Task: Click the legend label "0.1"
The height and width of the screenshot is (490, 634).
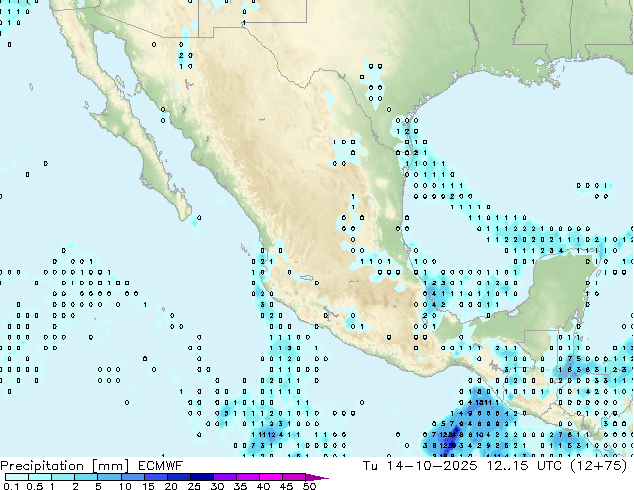Action: (11, 486)
